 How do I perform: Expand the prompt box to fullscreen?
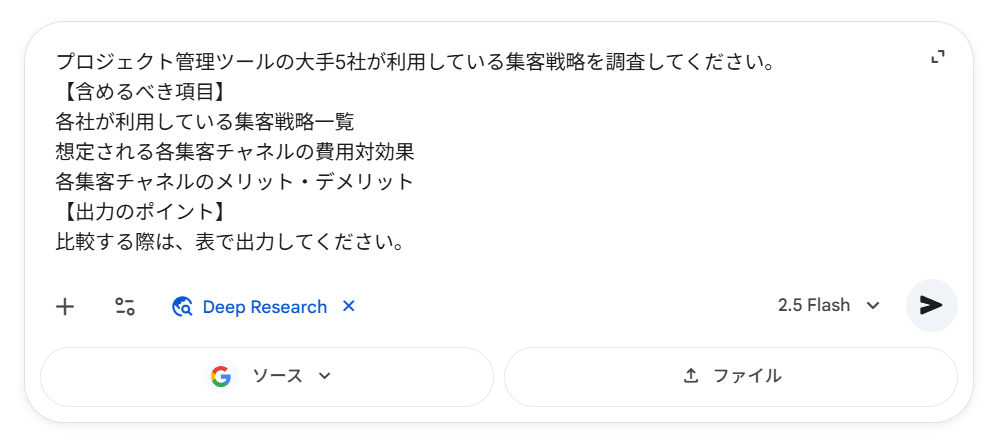tap(938, 58)
